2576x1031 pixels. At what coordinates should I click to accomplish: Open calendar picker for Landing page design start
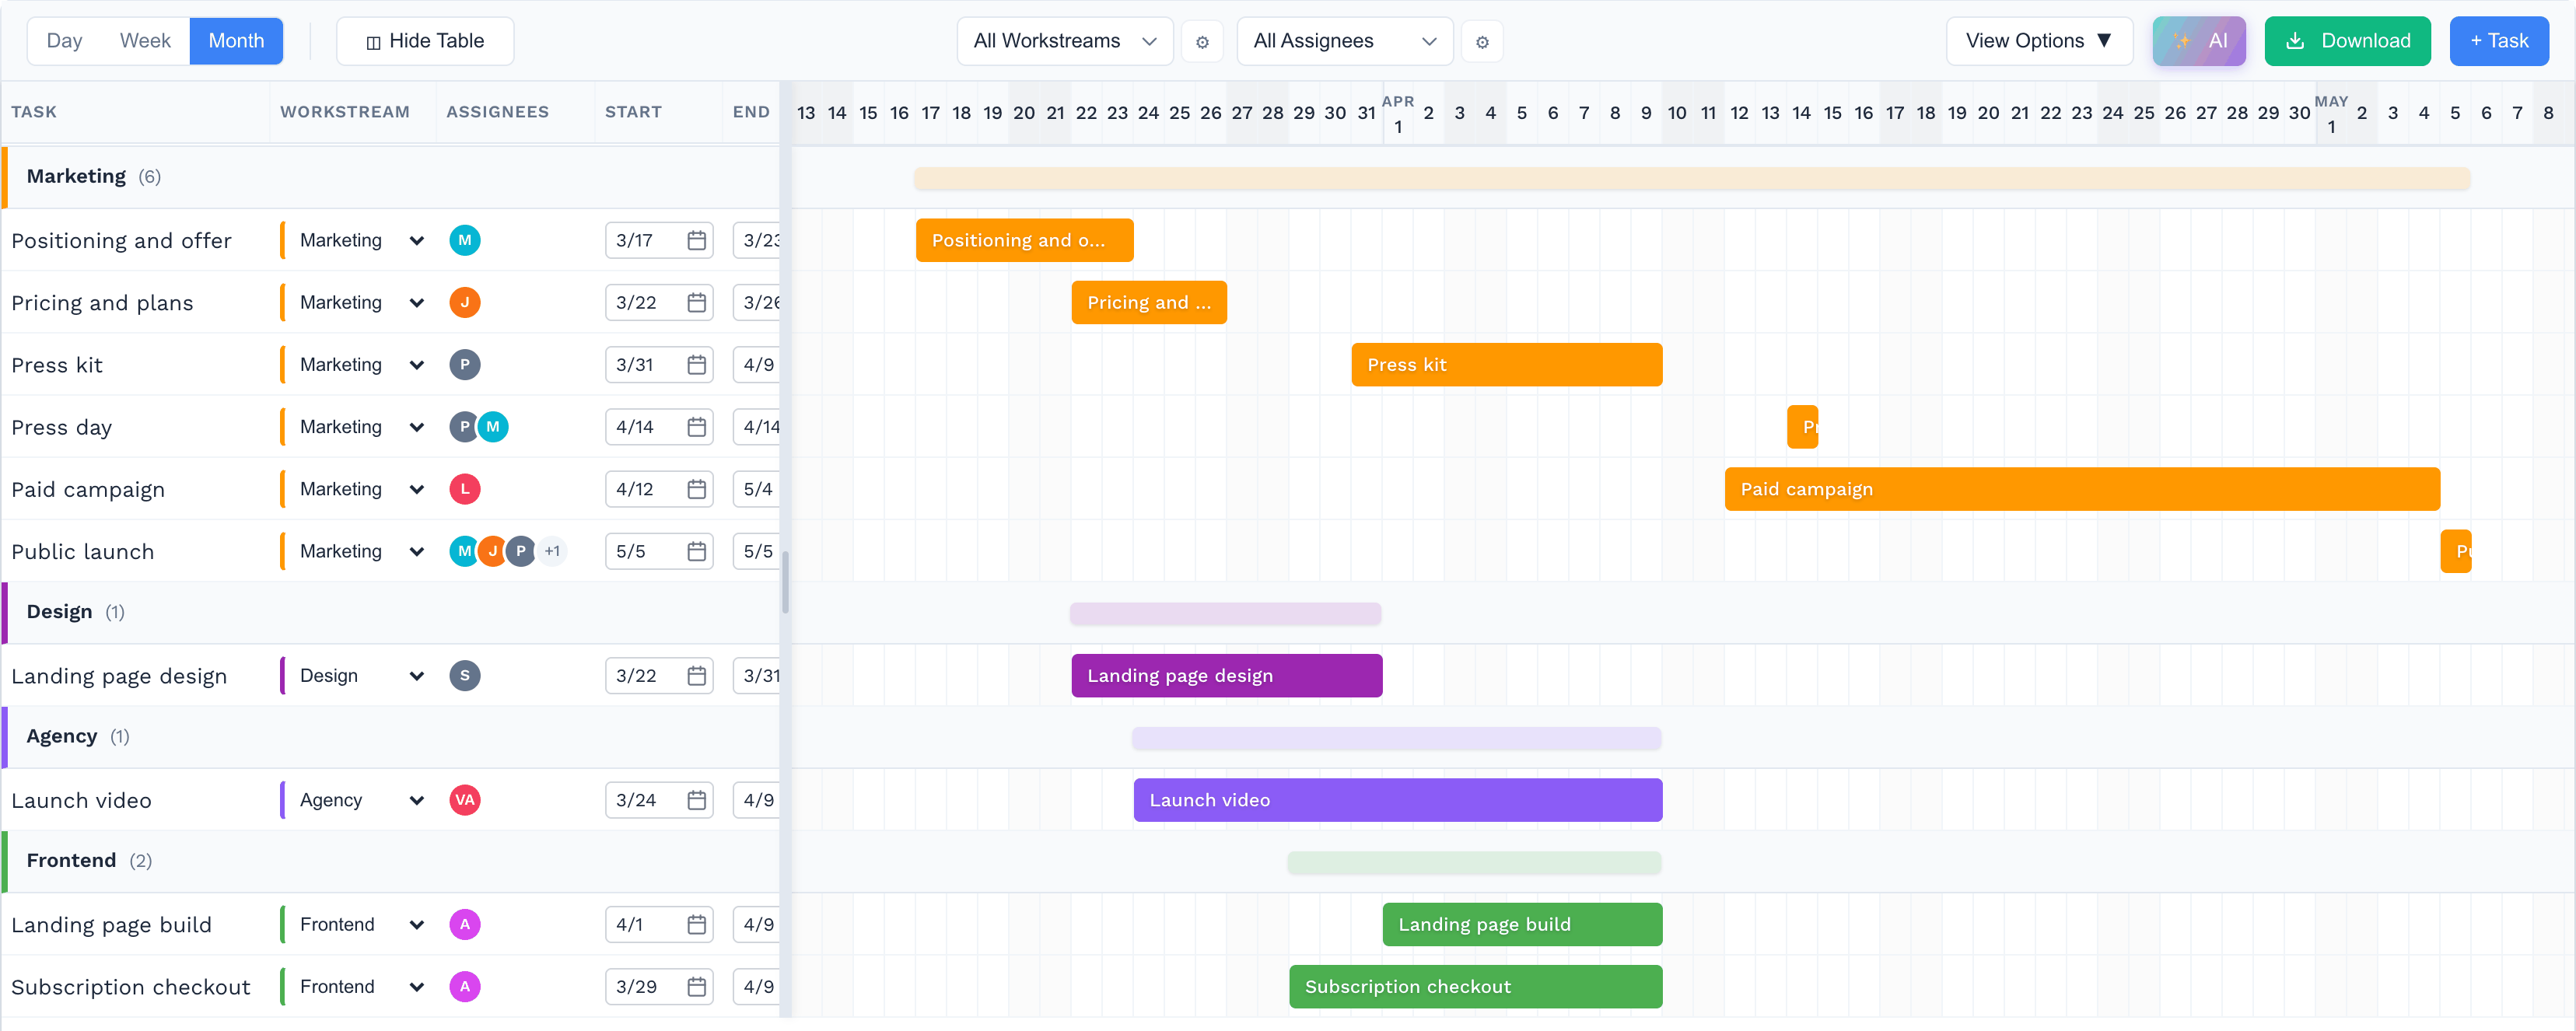(x=697, y=676)
